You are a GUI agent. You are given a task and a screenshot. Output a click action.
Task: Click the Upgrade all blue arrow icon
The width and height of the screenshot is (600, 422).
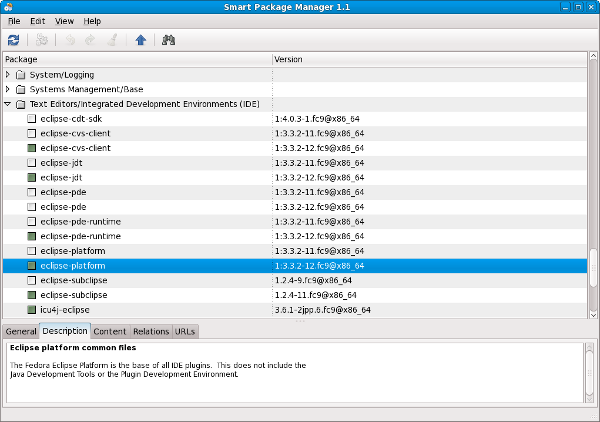coord(140,40)
